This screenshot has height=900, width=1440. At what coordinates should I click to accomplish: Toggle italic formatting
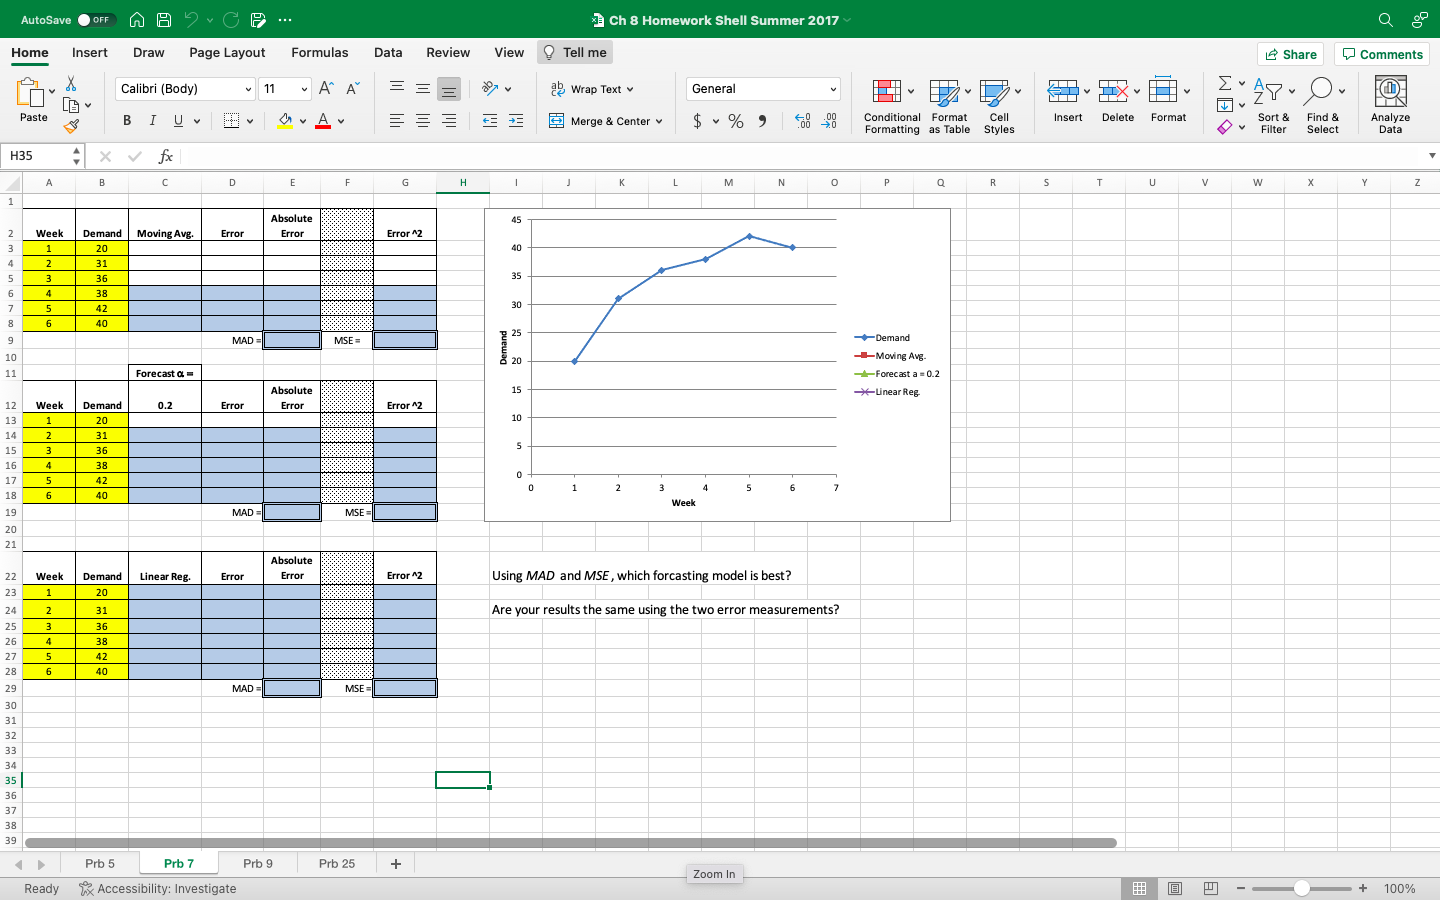[x=151, y=120]
